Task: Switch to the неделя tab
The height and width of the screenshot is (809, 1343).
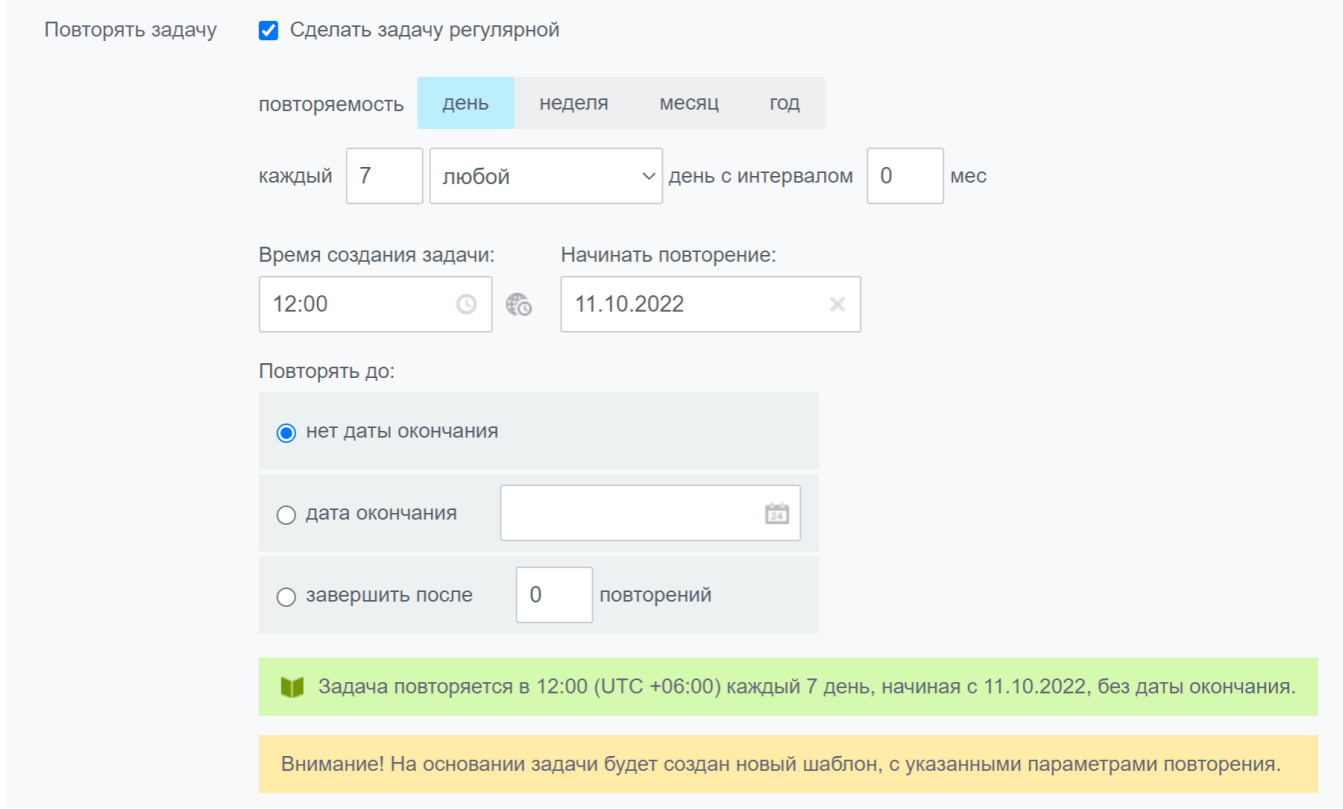Action: [572, 103]
